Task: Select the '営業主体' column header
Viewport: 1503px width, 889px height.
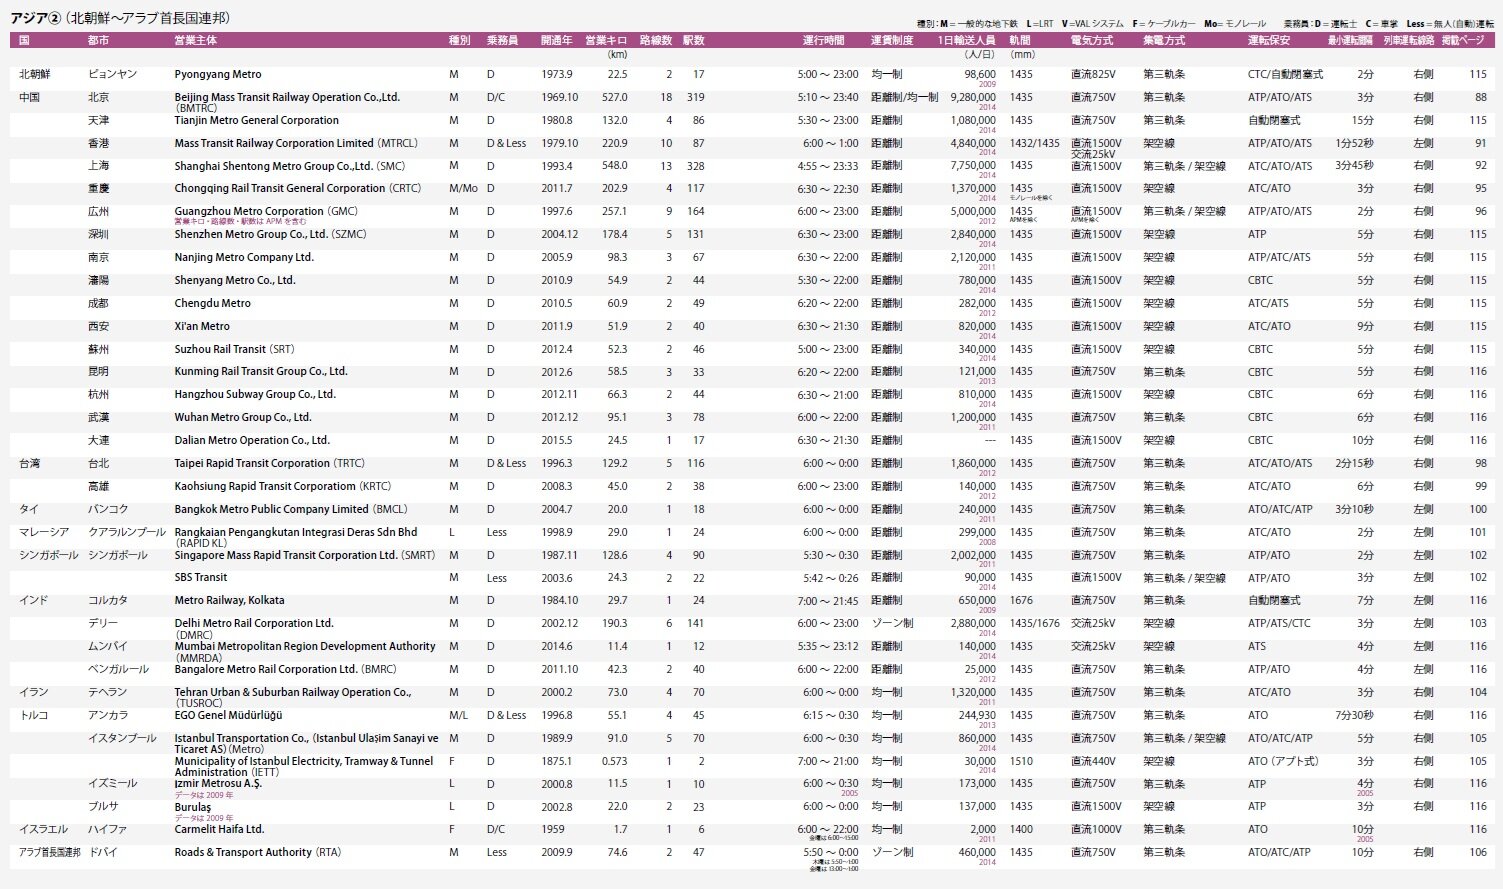Action: point(196,41)
